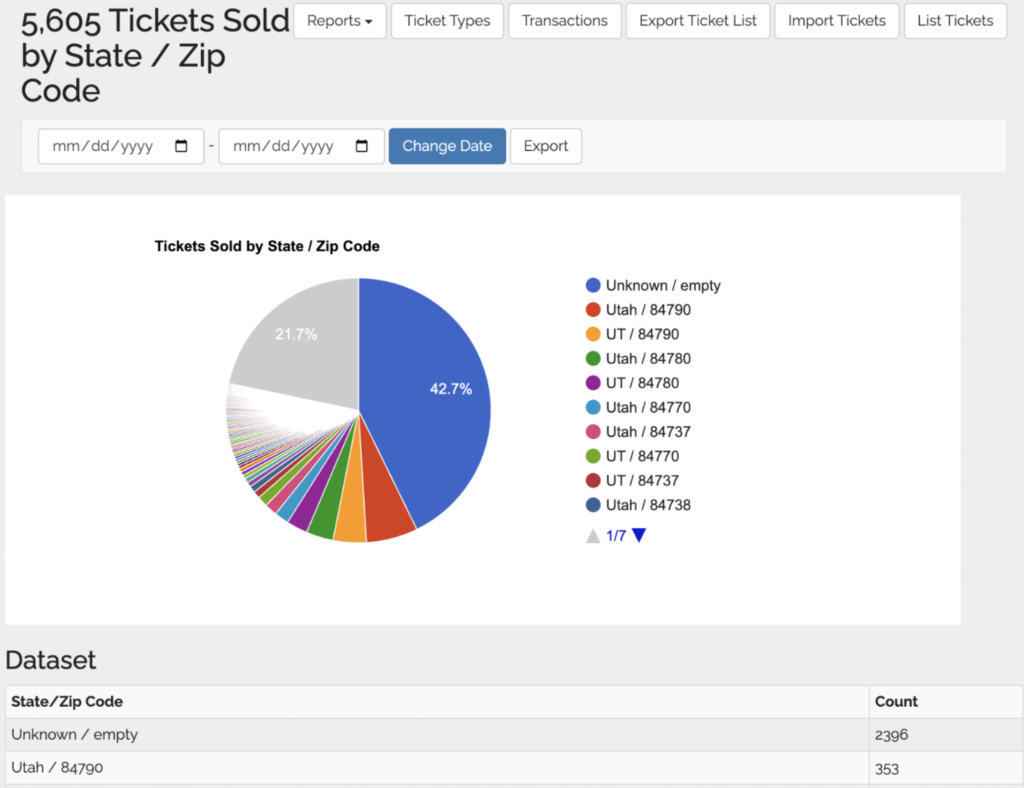Open the Ticket Types page
This screenshot has width=1024, height=788.
tap(447, 21)
